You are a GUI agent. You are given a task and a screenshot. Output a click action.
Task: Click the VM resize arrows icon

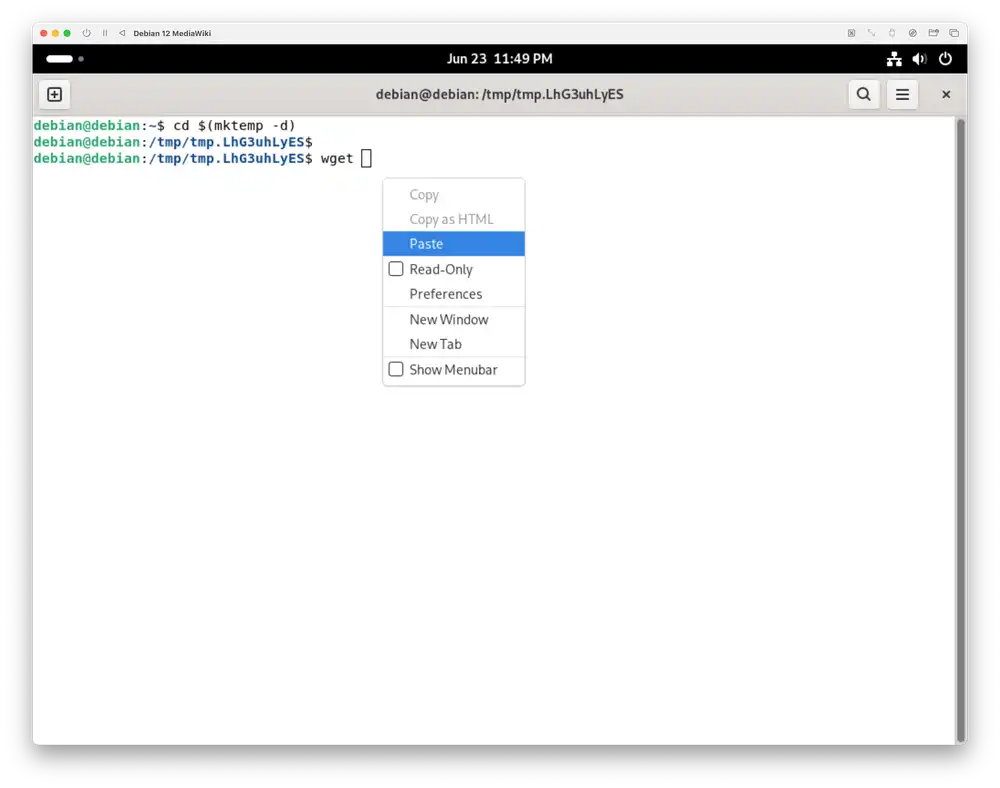[871, 33]
